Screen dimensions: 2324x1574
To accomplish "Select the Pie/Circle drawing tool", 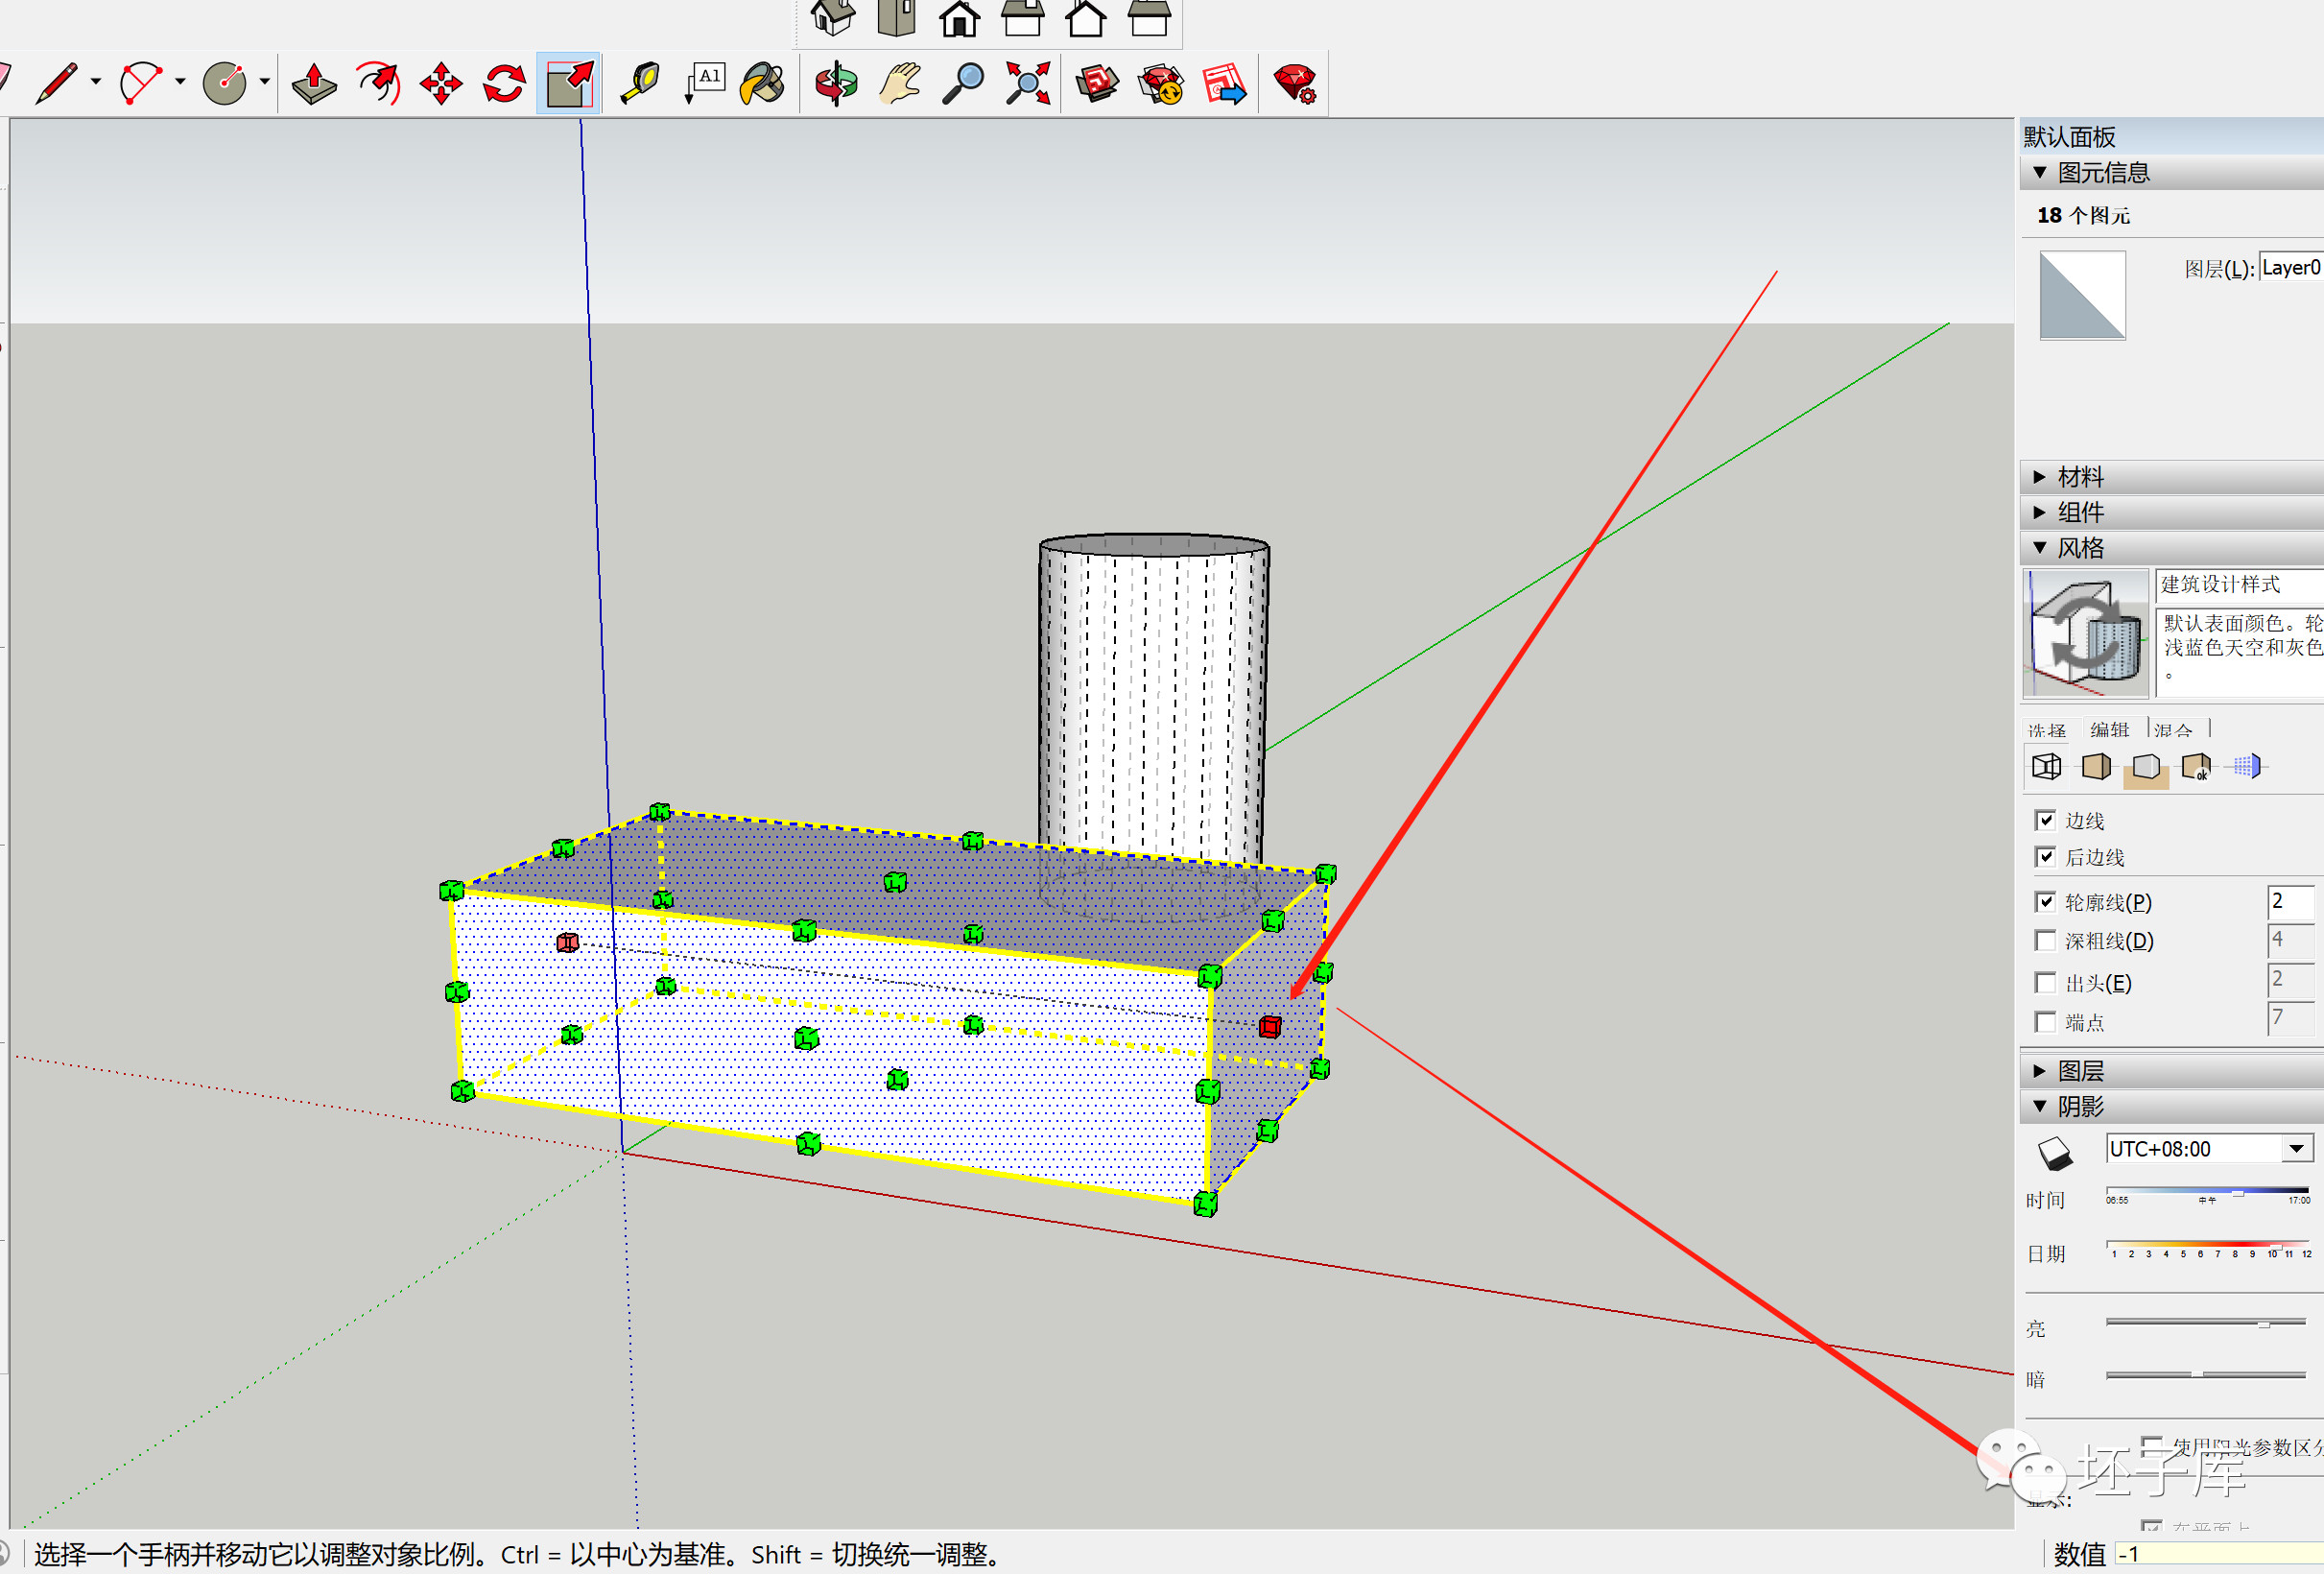I will (x=224, y=83).
